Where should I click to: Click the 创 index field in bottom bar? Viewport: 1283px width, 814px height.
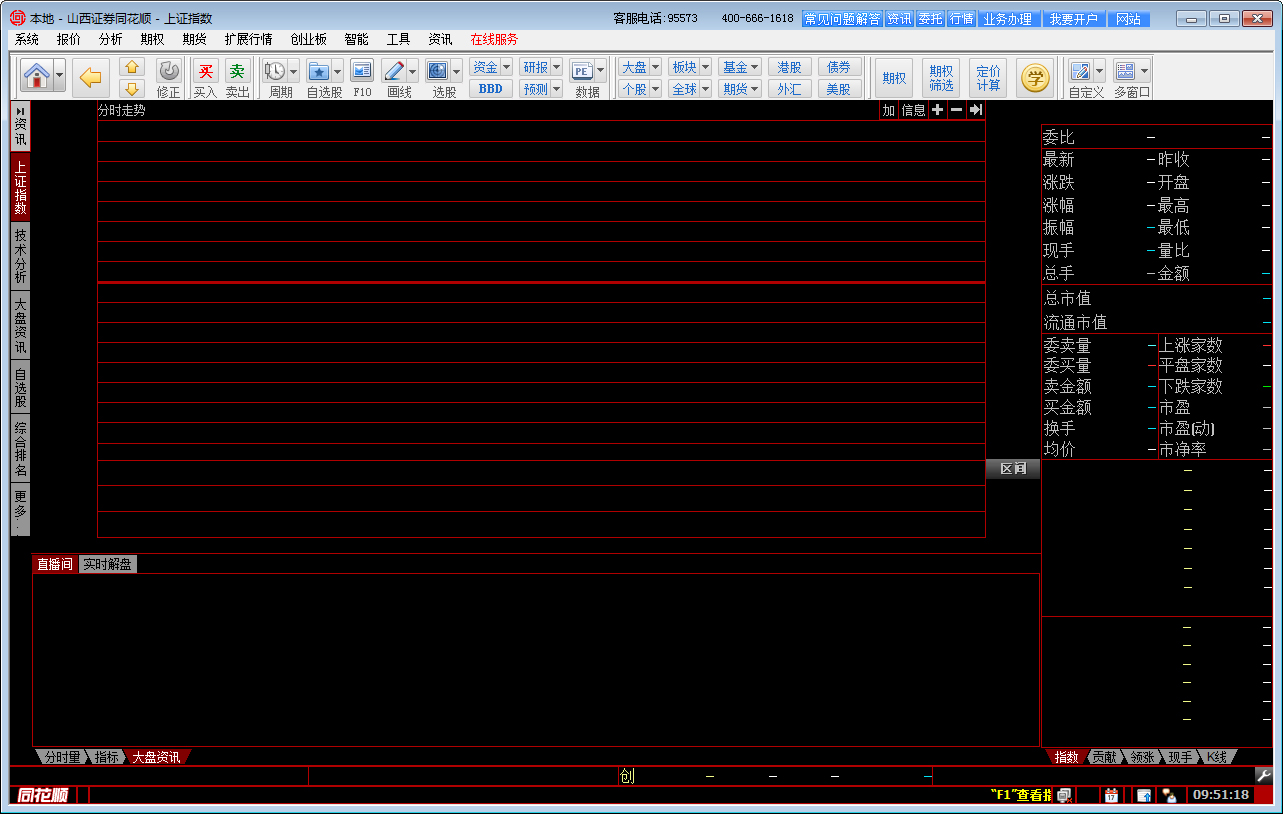[626, 775]
